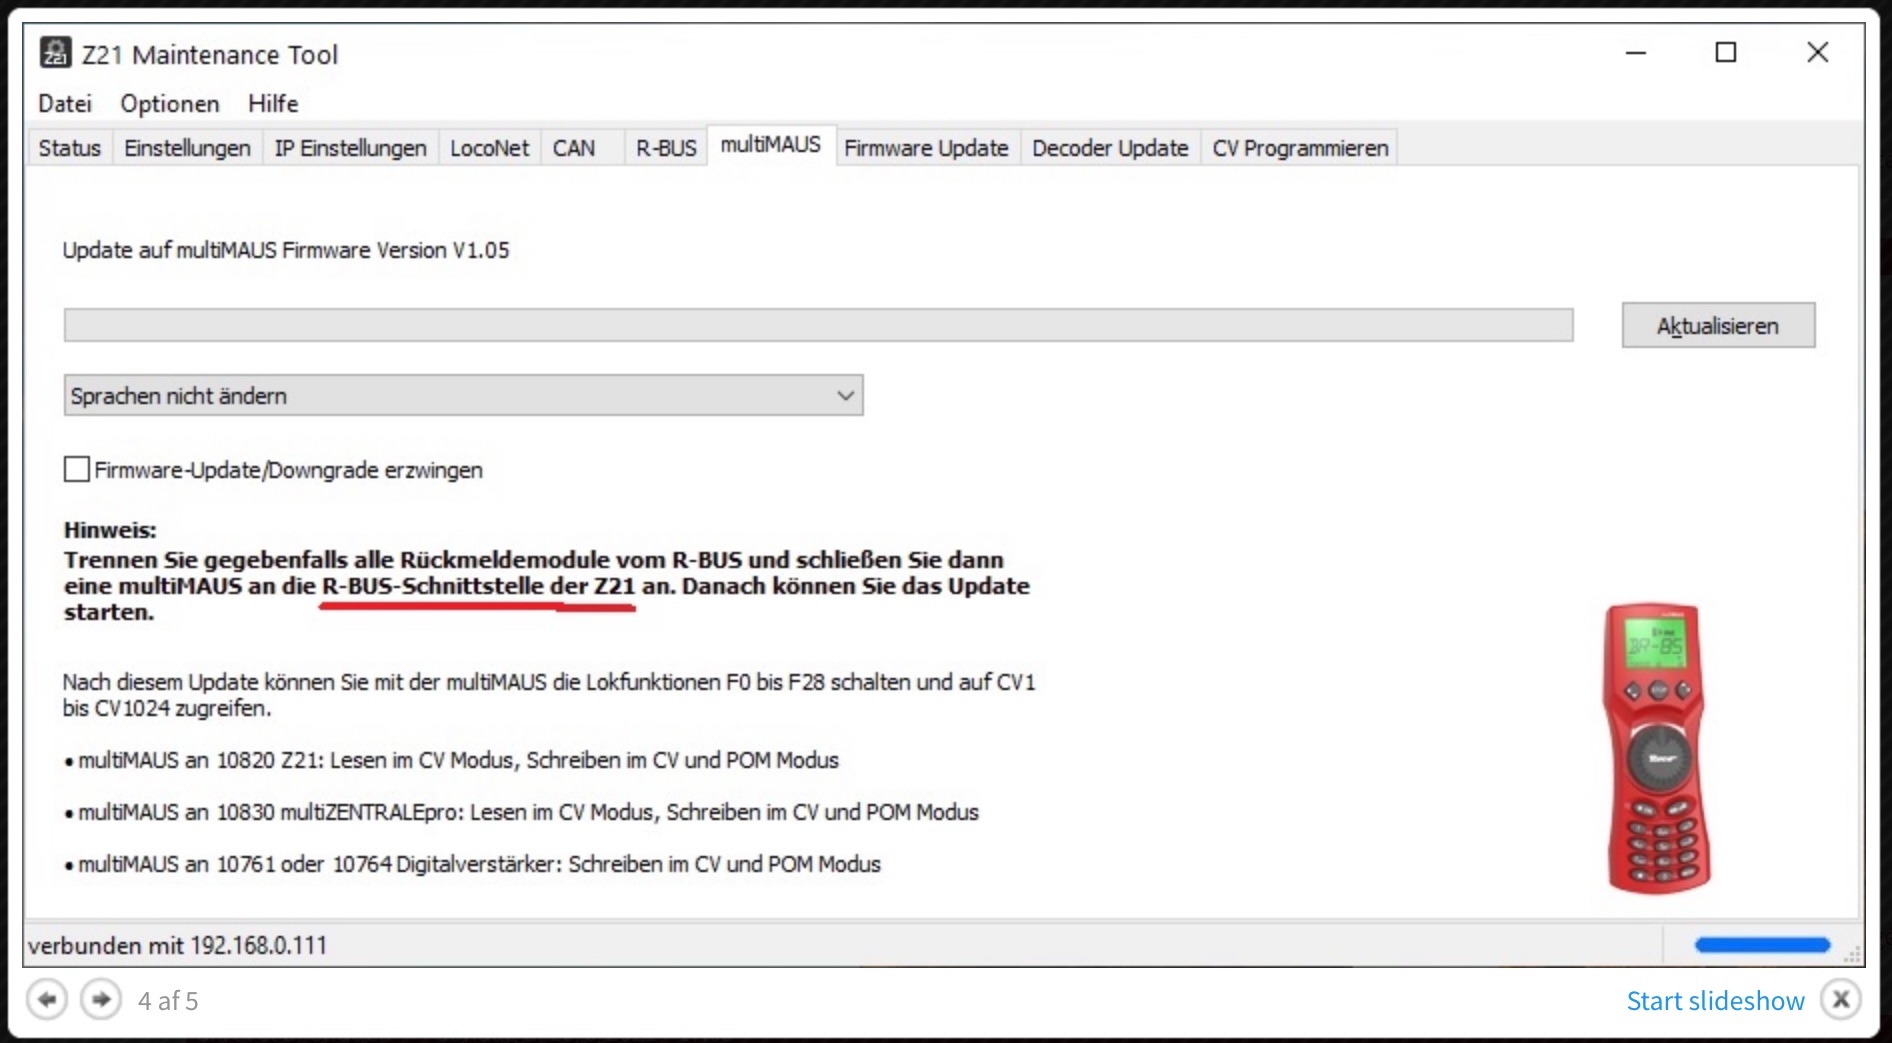Minimize the Z21 Maintenance Tool window
This screenshot has height=1043, width=1892.
click(x=1636, y=52)
